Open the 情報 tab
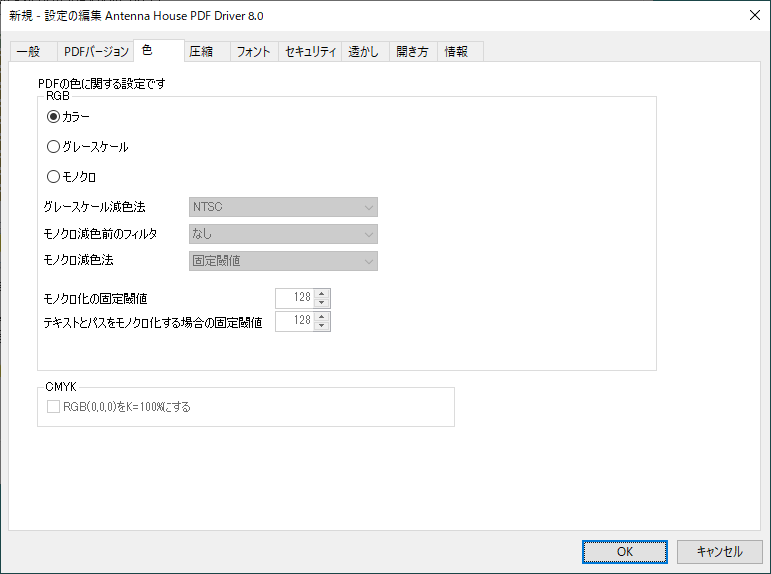 click(x=460, y=52)
